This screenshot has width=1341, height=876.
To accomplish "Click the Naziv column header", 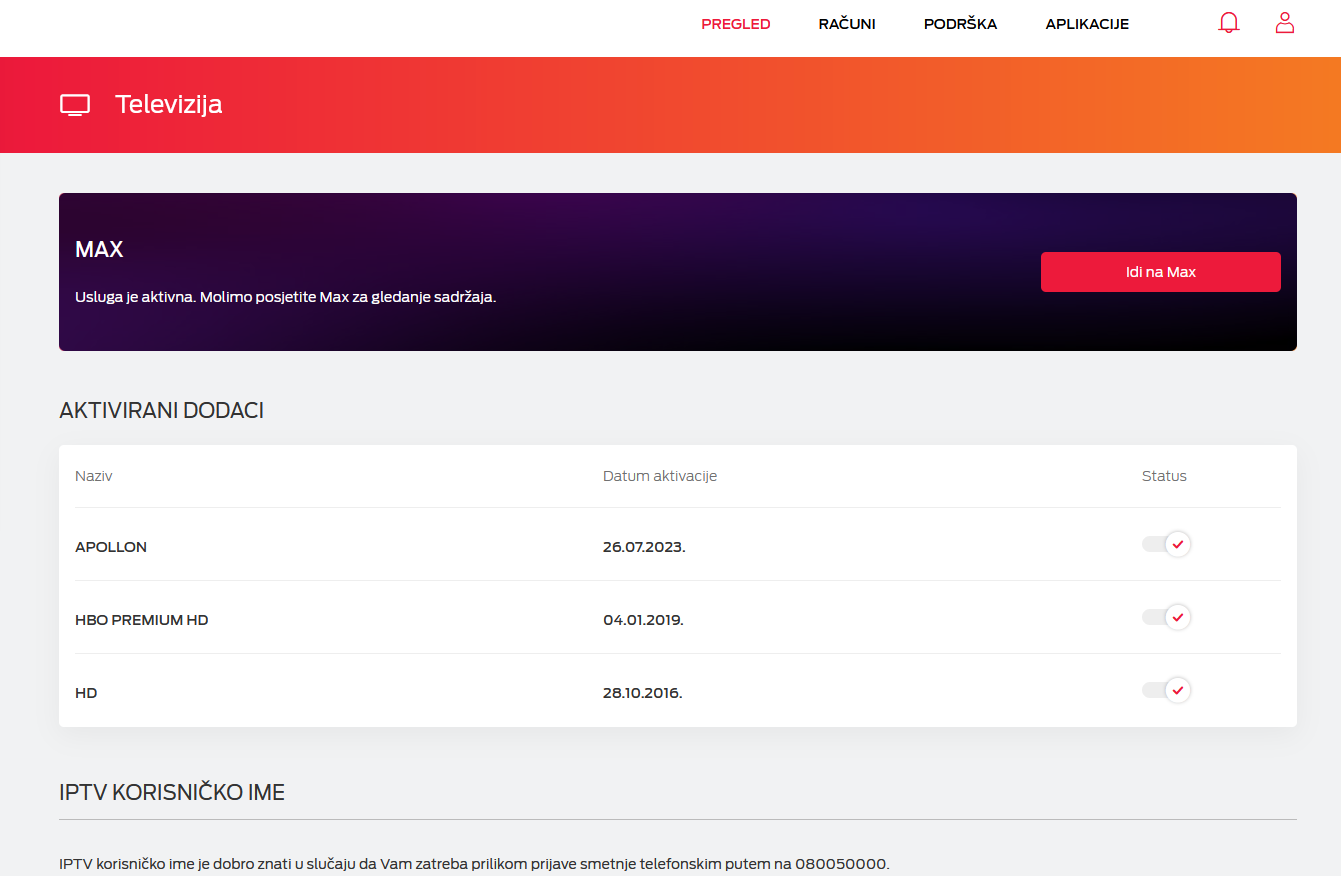I will point(94,476).
